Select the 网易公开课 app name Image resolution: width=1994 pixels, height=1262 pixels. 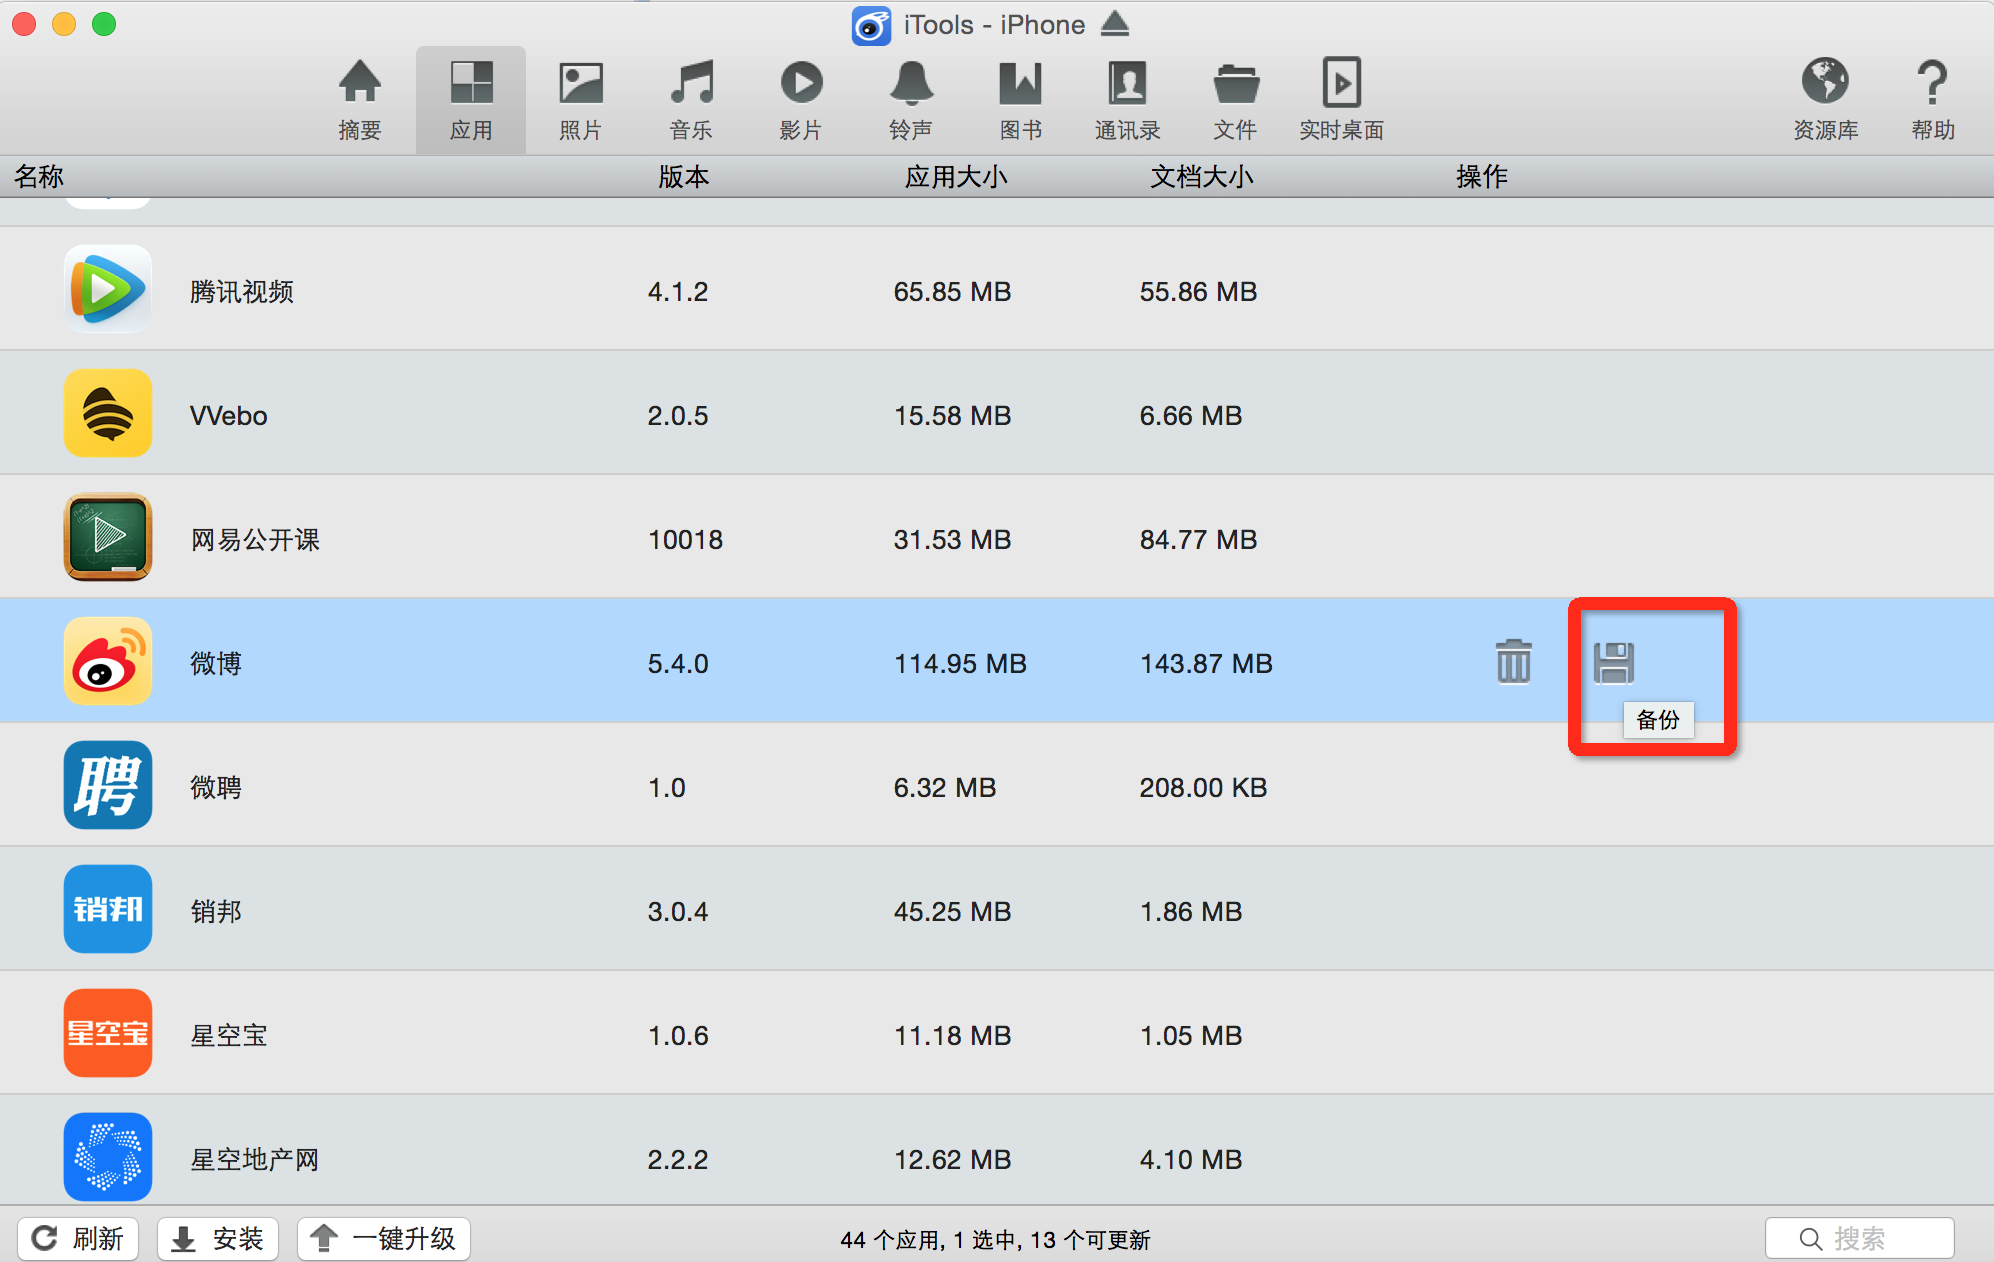[255, 540]
